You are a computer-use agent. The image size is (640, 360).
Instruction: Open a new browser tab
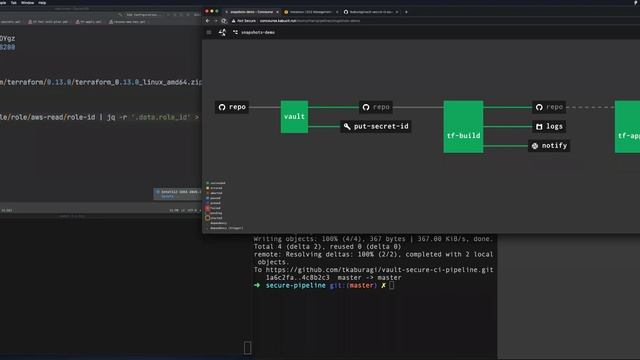pyautogui.click(x=406, y=12)
